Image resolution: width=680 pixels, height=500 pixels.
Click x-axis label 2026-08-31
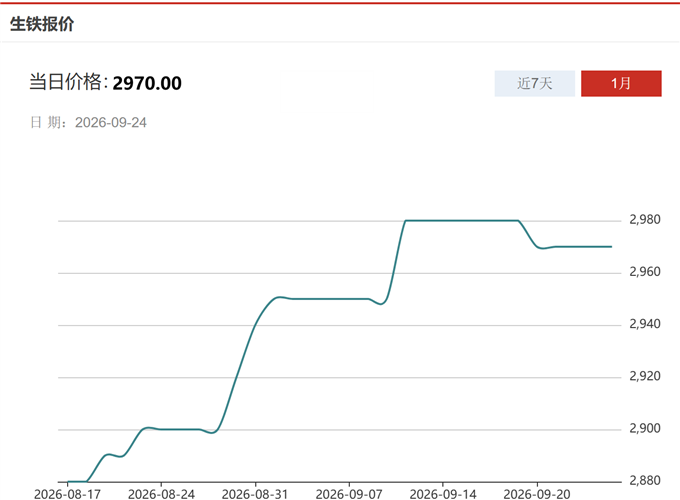[255, 494]
